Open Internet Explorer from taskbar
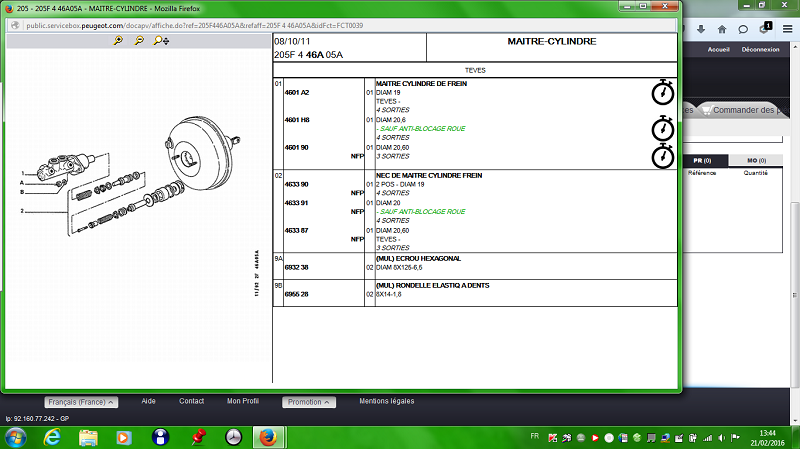This screenshot has width=800, height=449. point(52,438)
